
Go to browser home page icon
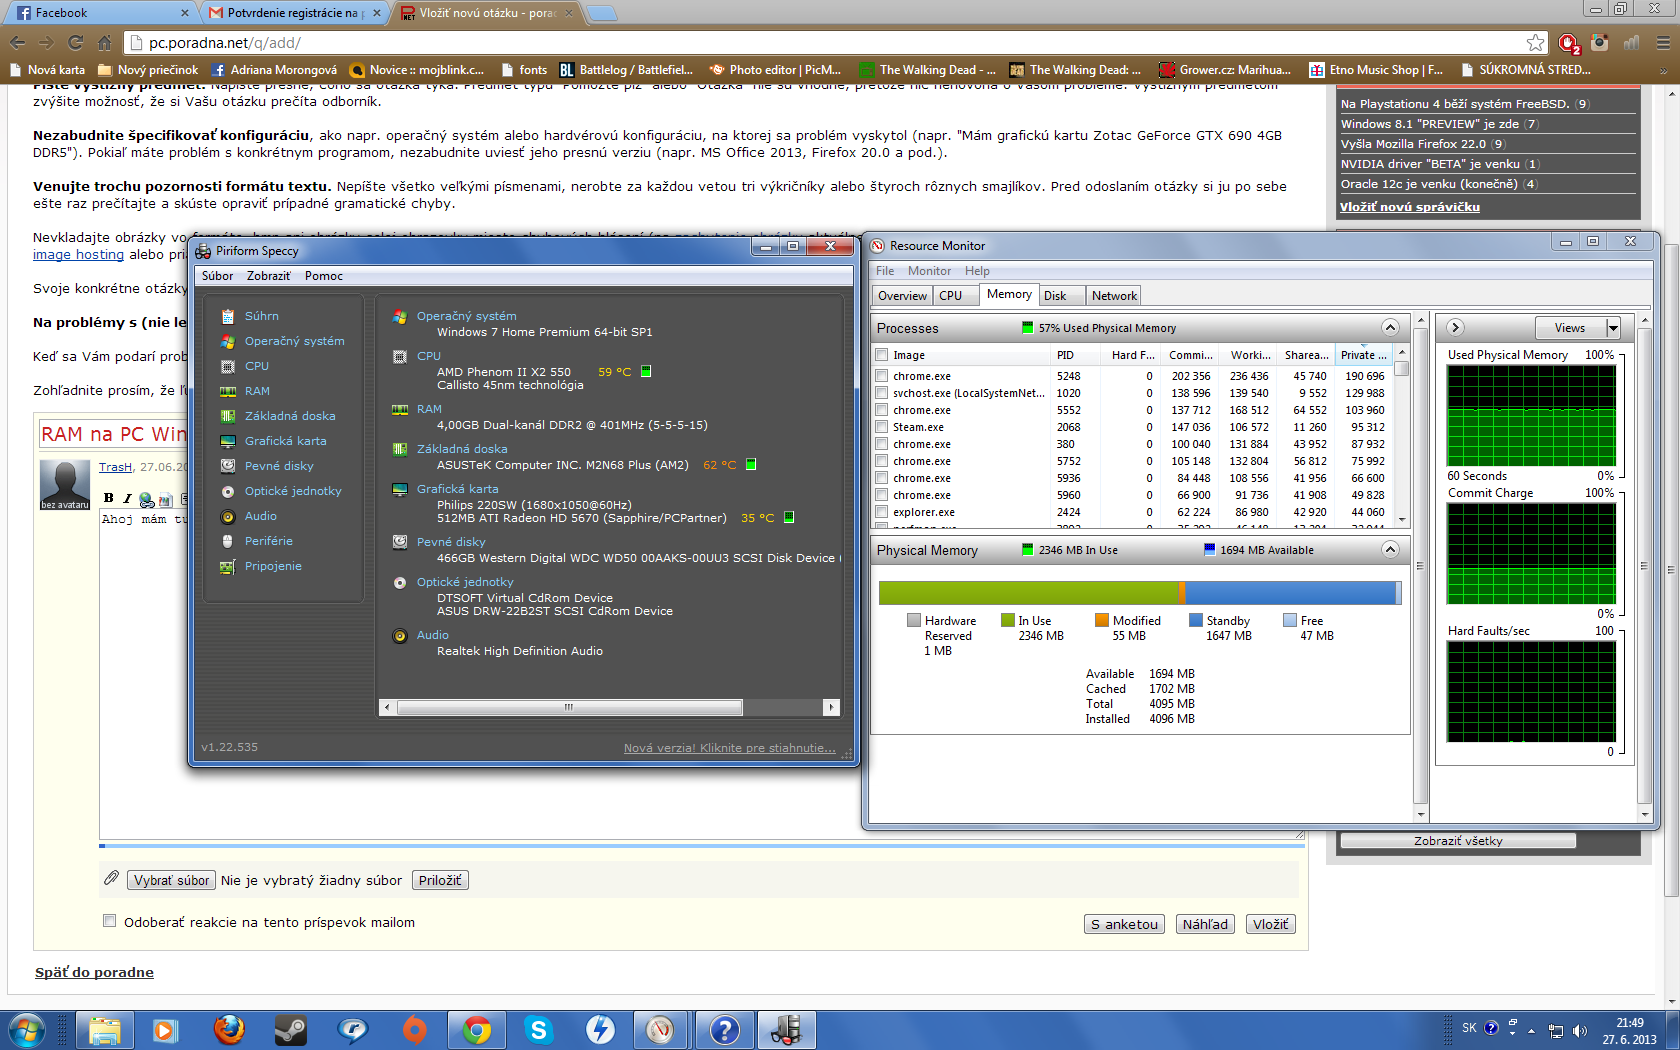click(104, 43)
